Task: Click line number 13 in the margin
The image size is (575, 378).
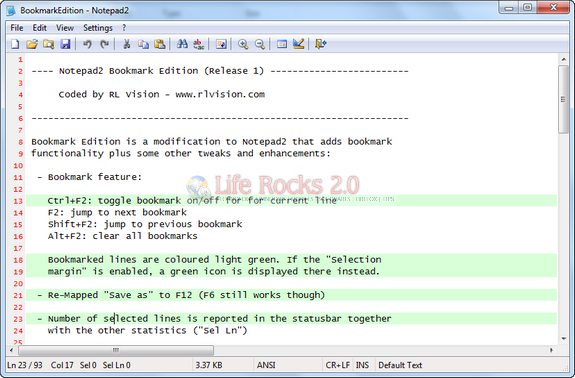Action: tap(18, 201)
